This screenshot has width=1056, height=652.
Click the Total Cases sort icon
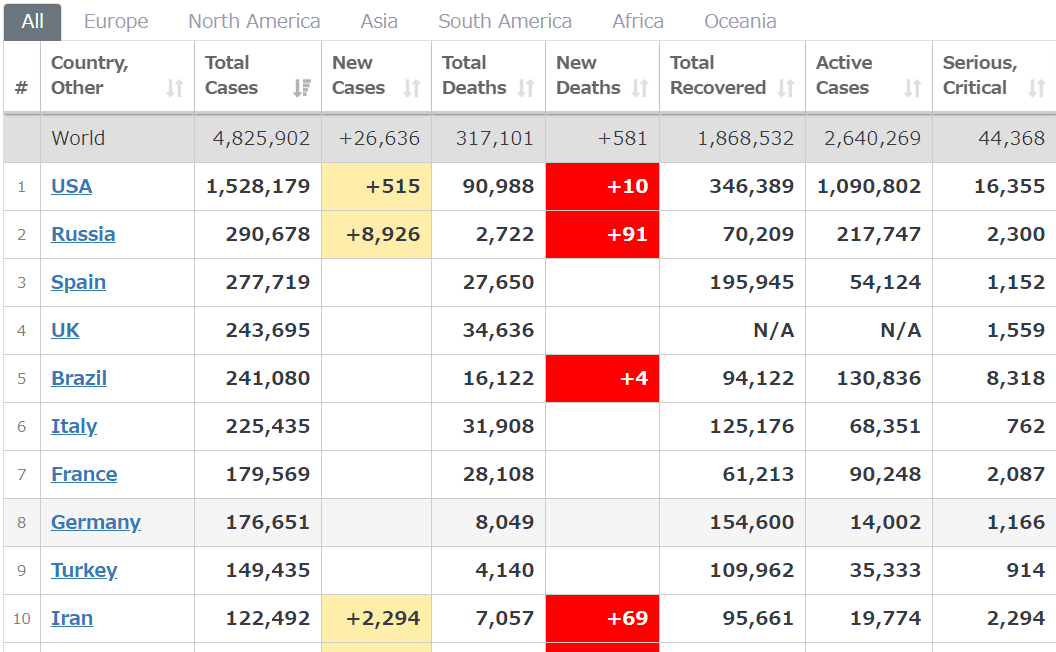(302, 88)
